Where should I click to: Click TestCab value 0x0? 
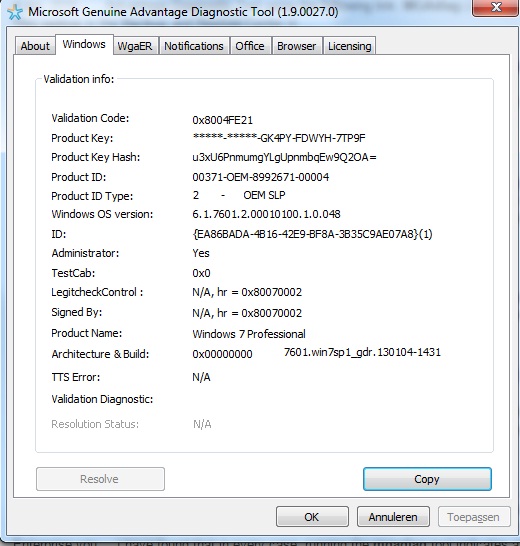(201, 273)
